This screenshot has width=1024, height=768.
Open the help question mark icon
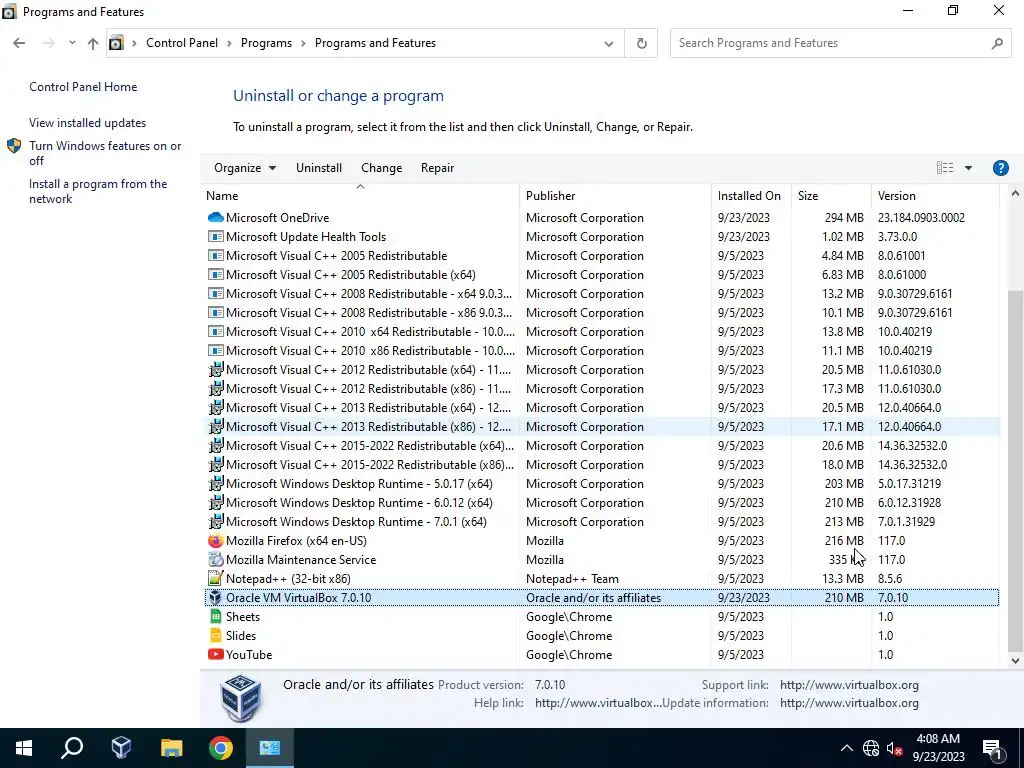(x=1000, y=168)
